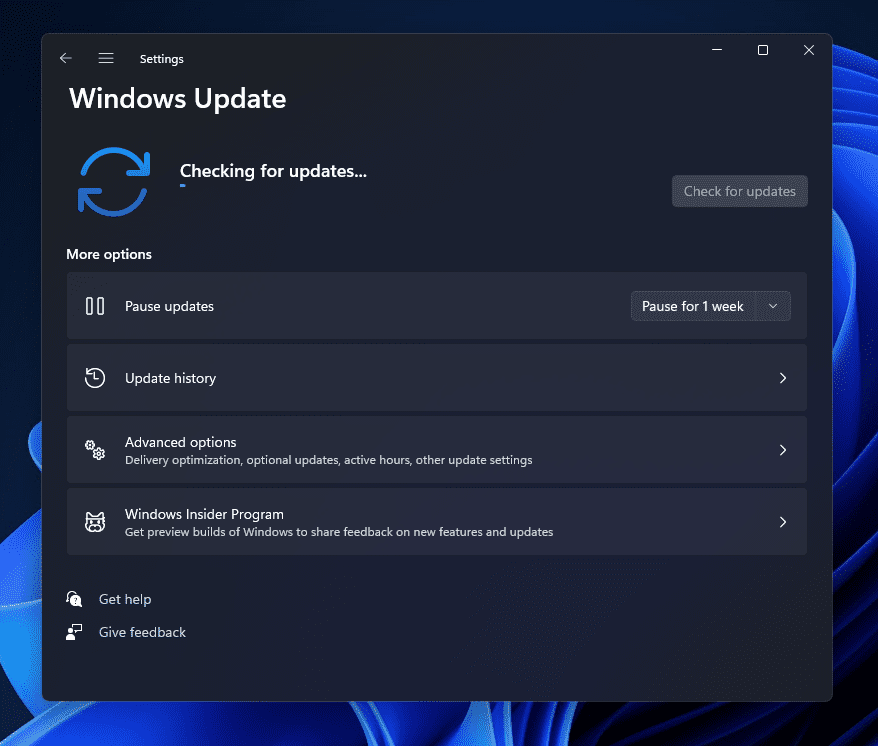
Task: Click the Give feedback icon
Action: tap(74, 632)
